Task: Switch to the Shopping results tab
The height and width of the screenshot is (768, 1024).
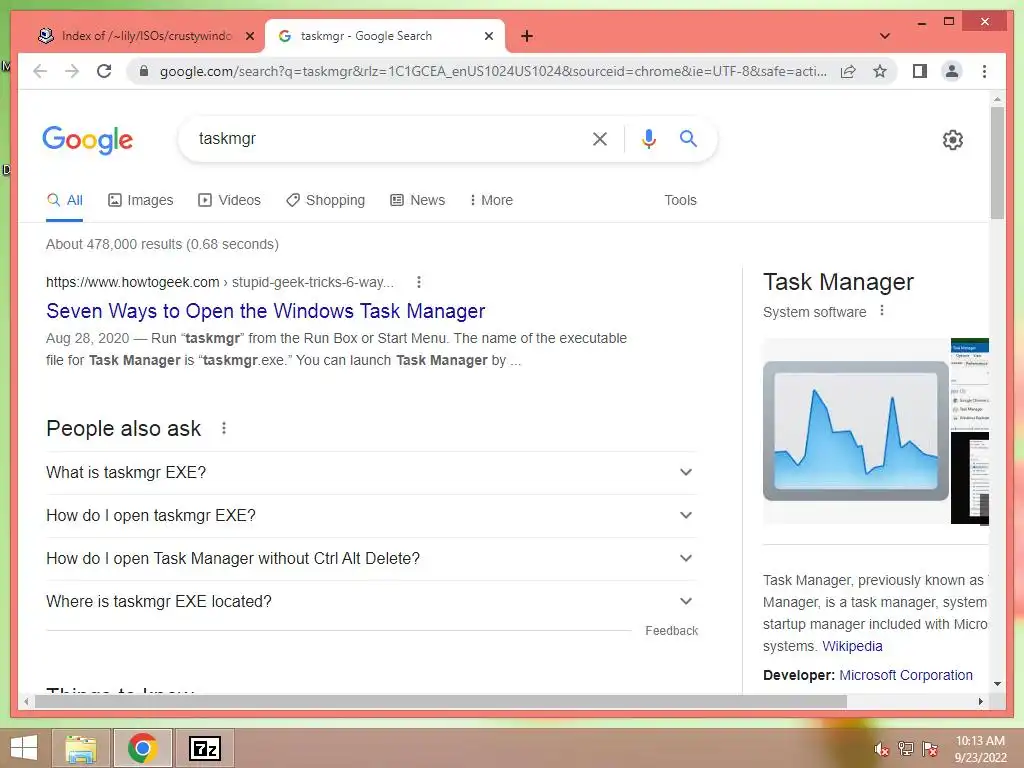Action: point(325,200)
